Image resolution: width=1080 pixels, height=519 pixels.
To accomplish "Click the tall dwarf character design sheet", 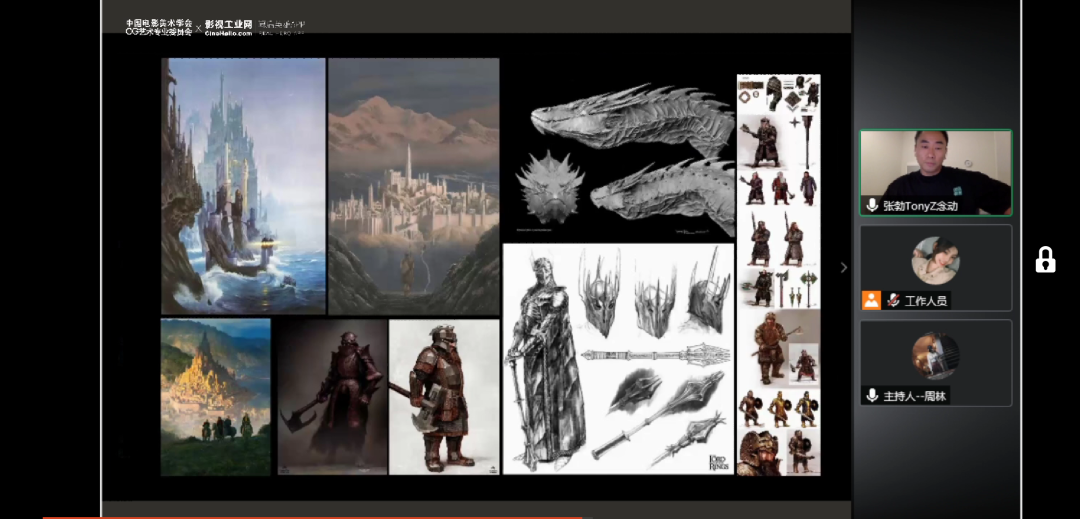I will [x=778, y=275].
